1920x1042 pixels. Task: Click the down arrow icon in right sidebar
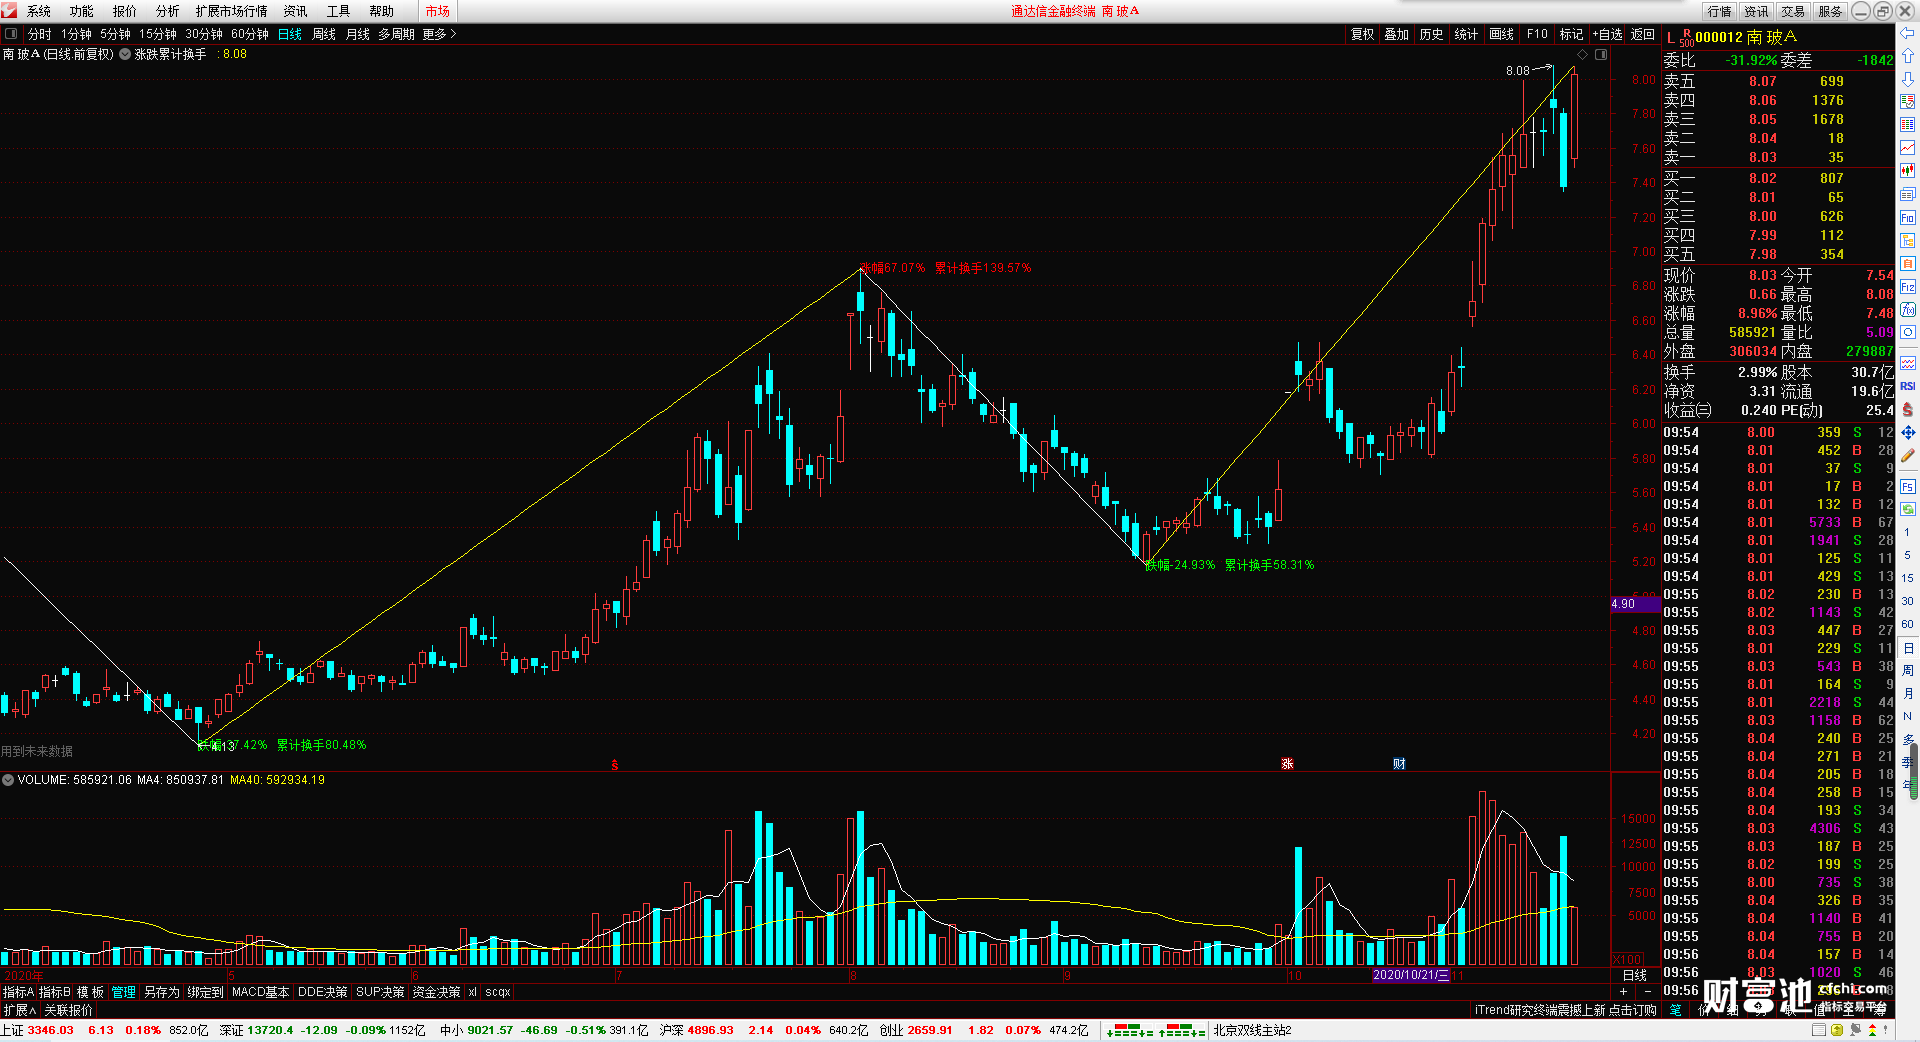click(x=1908, y=79)
